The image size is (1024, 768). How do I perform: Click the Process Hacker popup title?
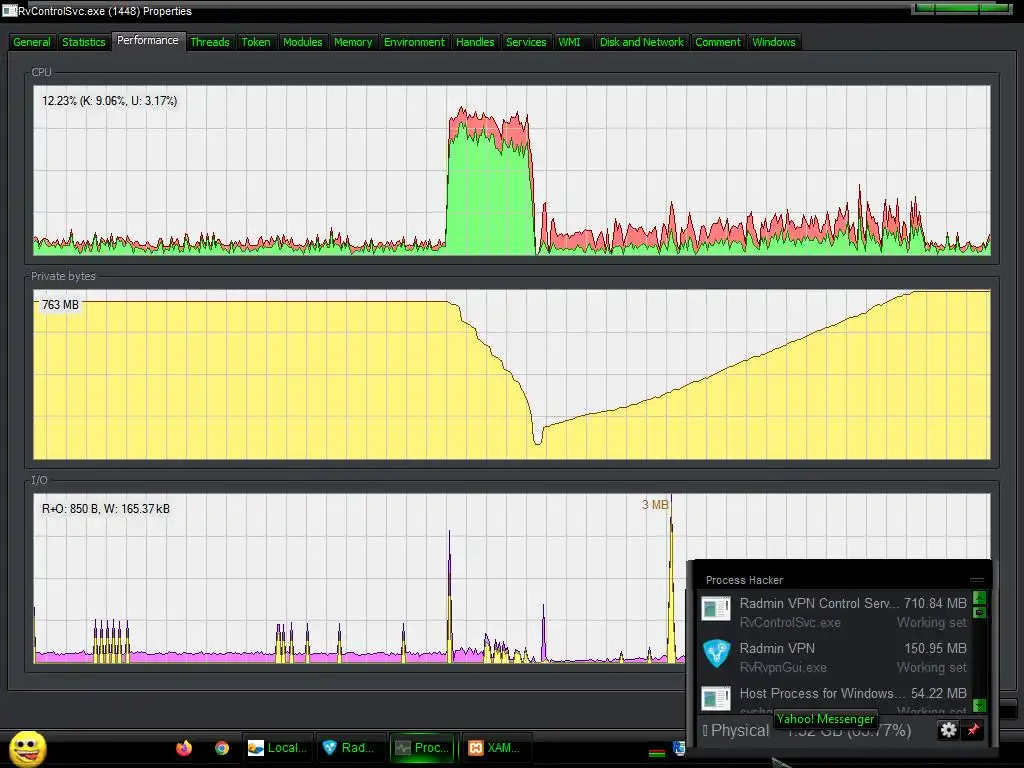click(744, 580)
